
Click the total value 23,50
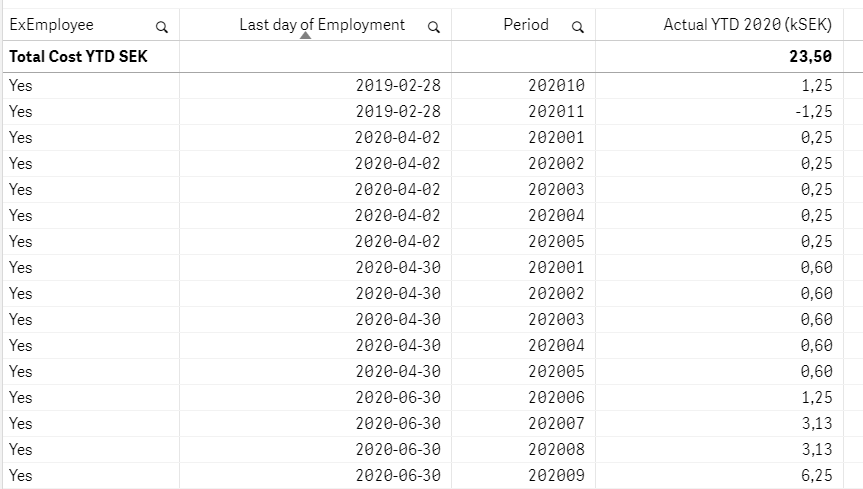[x=811, y=58]
